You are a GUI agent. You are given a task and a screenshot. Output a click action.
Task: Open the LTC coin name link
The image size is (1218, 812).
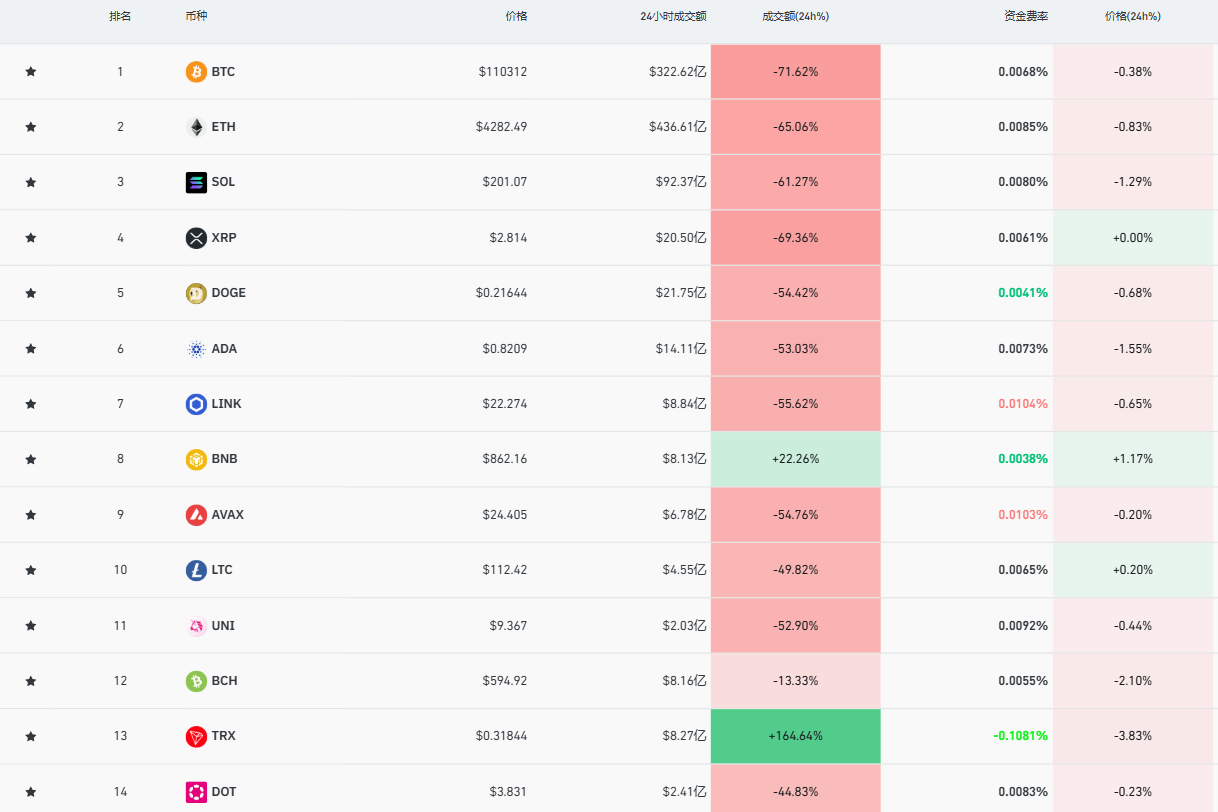click(x=222, y=570)
